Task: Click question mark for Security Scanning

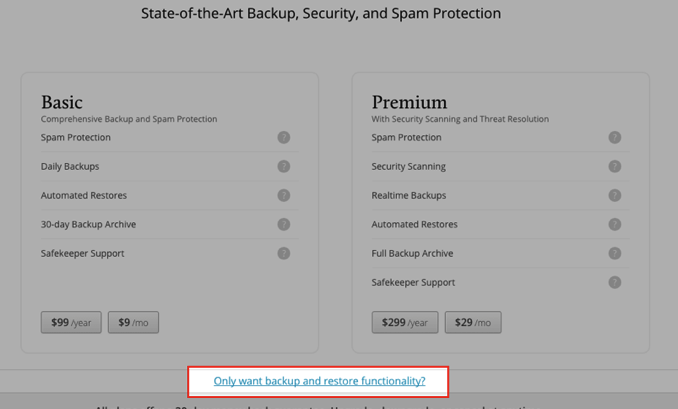Action: (615, 166)
